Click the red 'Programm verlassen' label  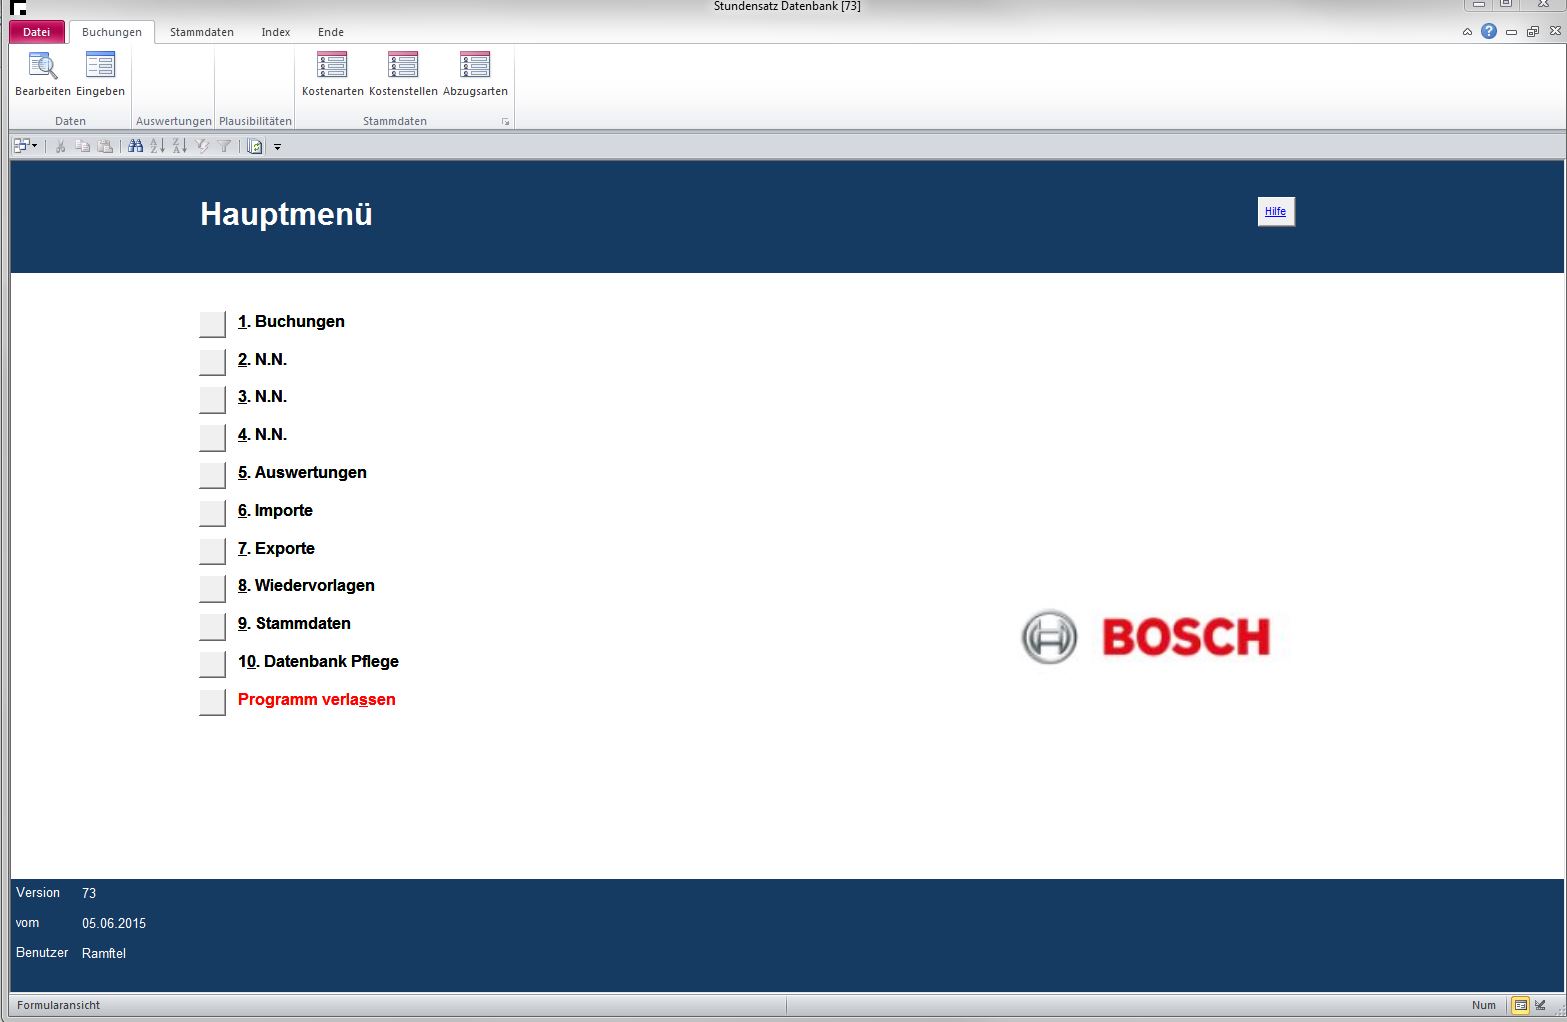[317, 700]
